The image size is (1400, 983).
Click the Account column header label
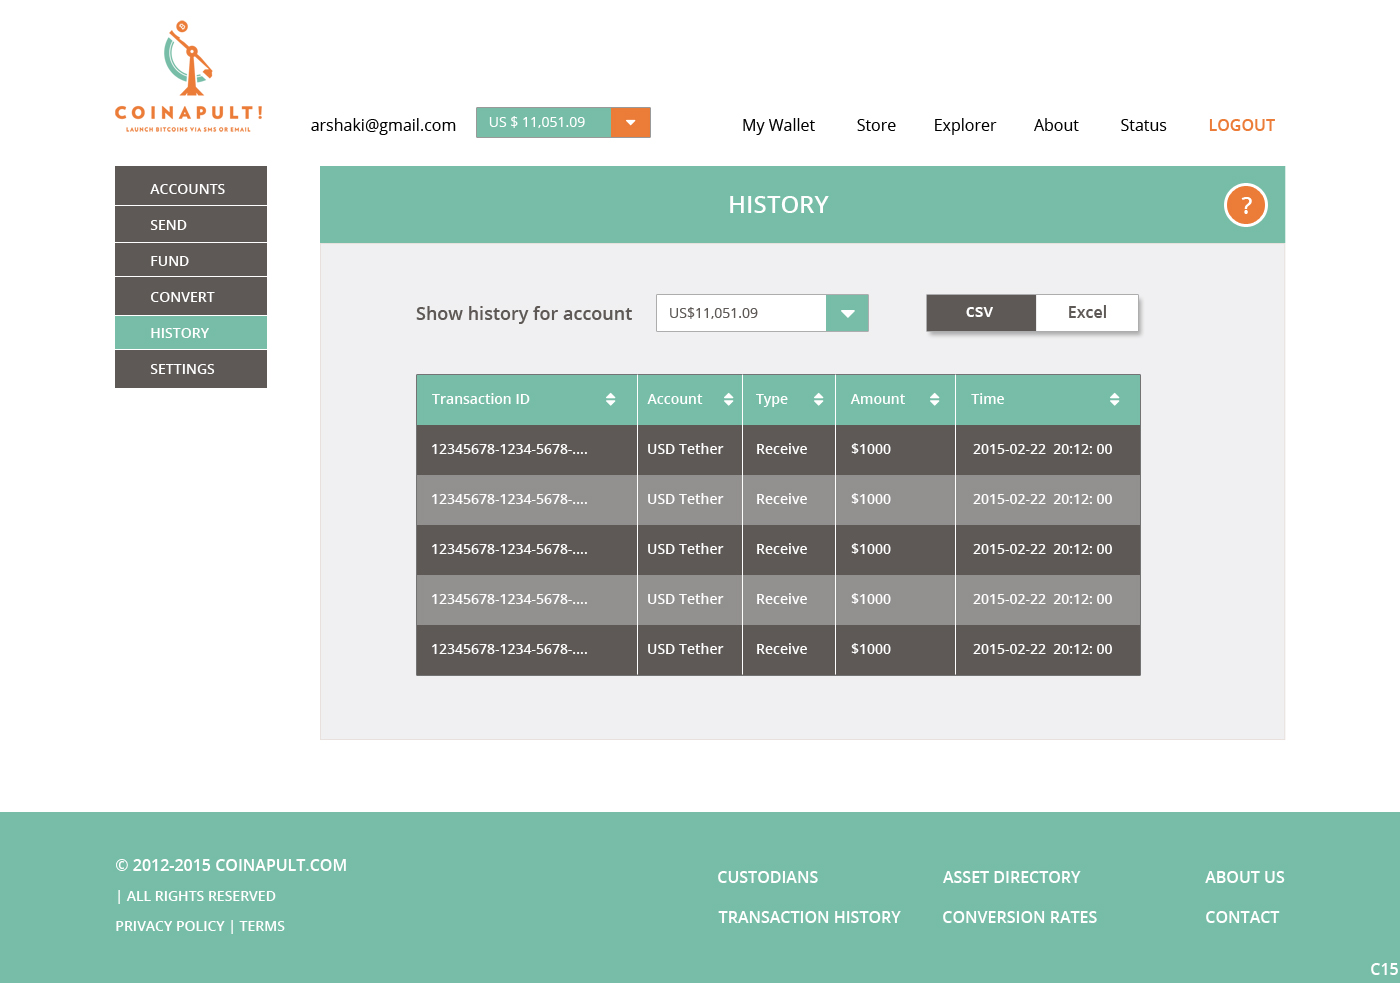[675, 399]
